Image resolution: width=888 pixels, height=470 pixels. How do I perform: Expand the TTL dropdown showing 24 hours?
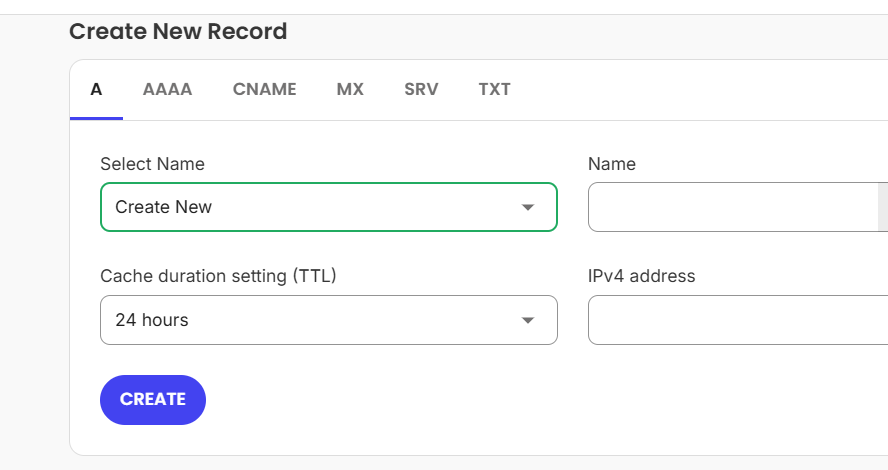[x=329, y=320]
